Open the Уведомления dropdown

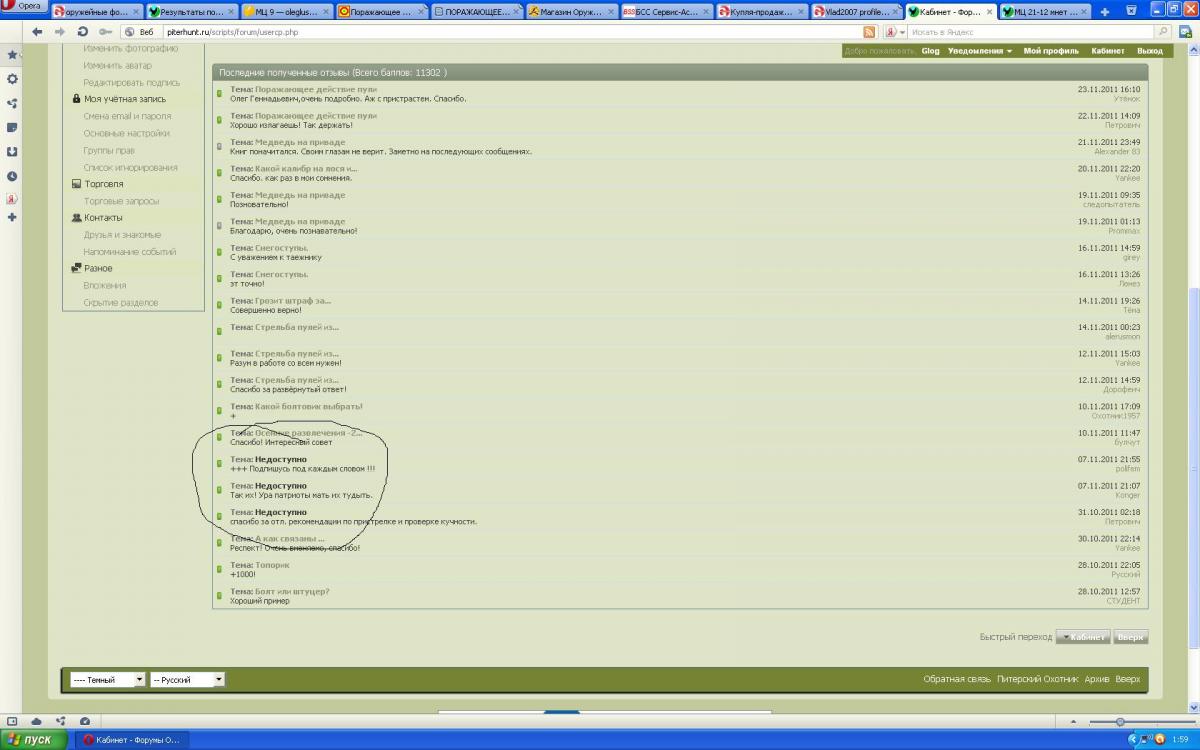point(979,51)
